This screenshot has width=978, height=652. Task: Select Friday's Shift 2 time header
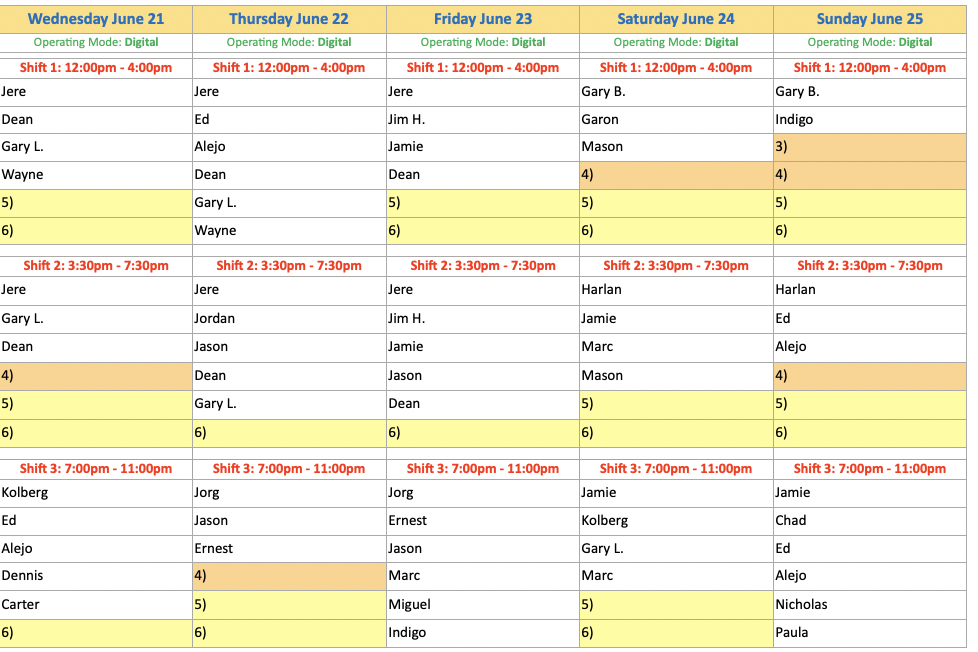[483, 266]
